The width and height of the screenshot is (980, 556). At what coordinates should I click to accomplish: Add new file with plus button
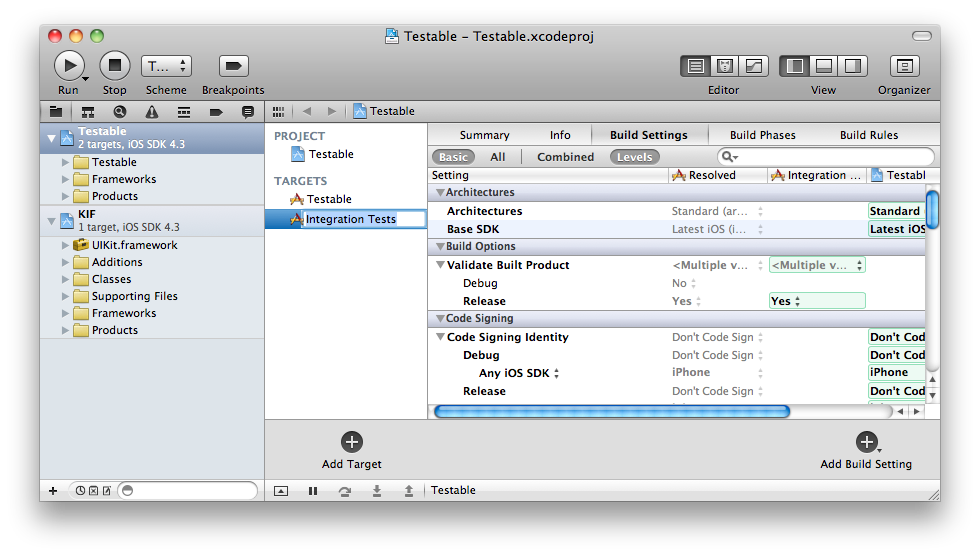[53, 490]
